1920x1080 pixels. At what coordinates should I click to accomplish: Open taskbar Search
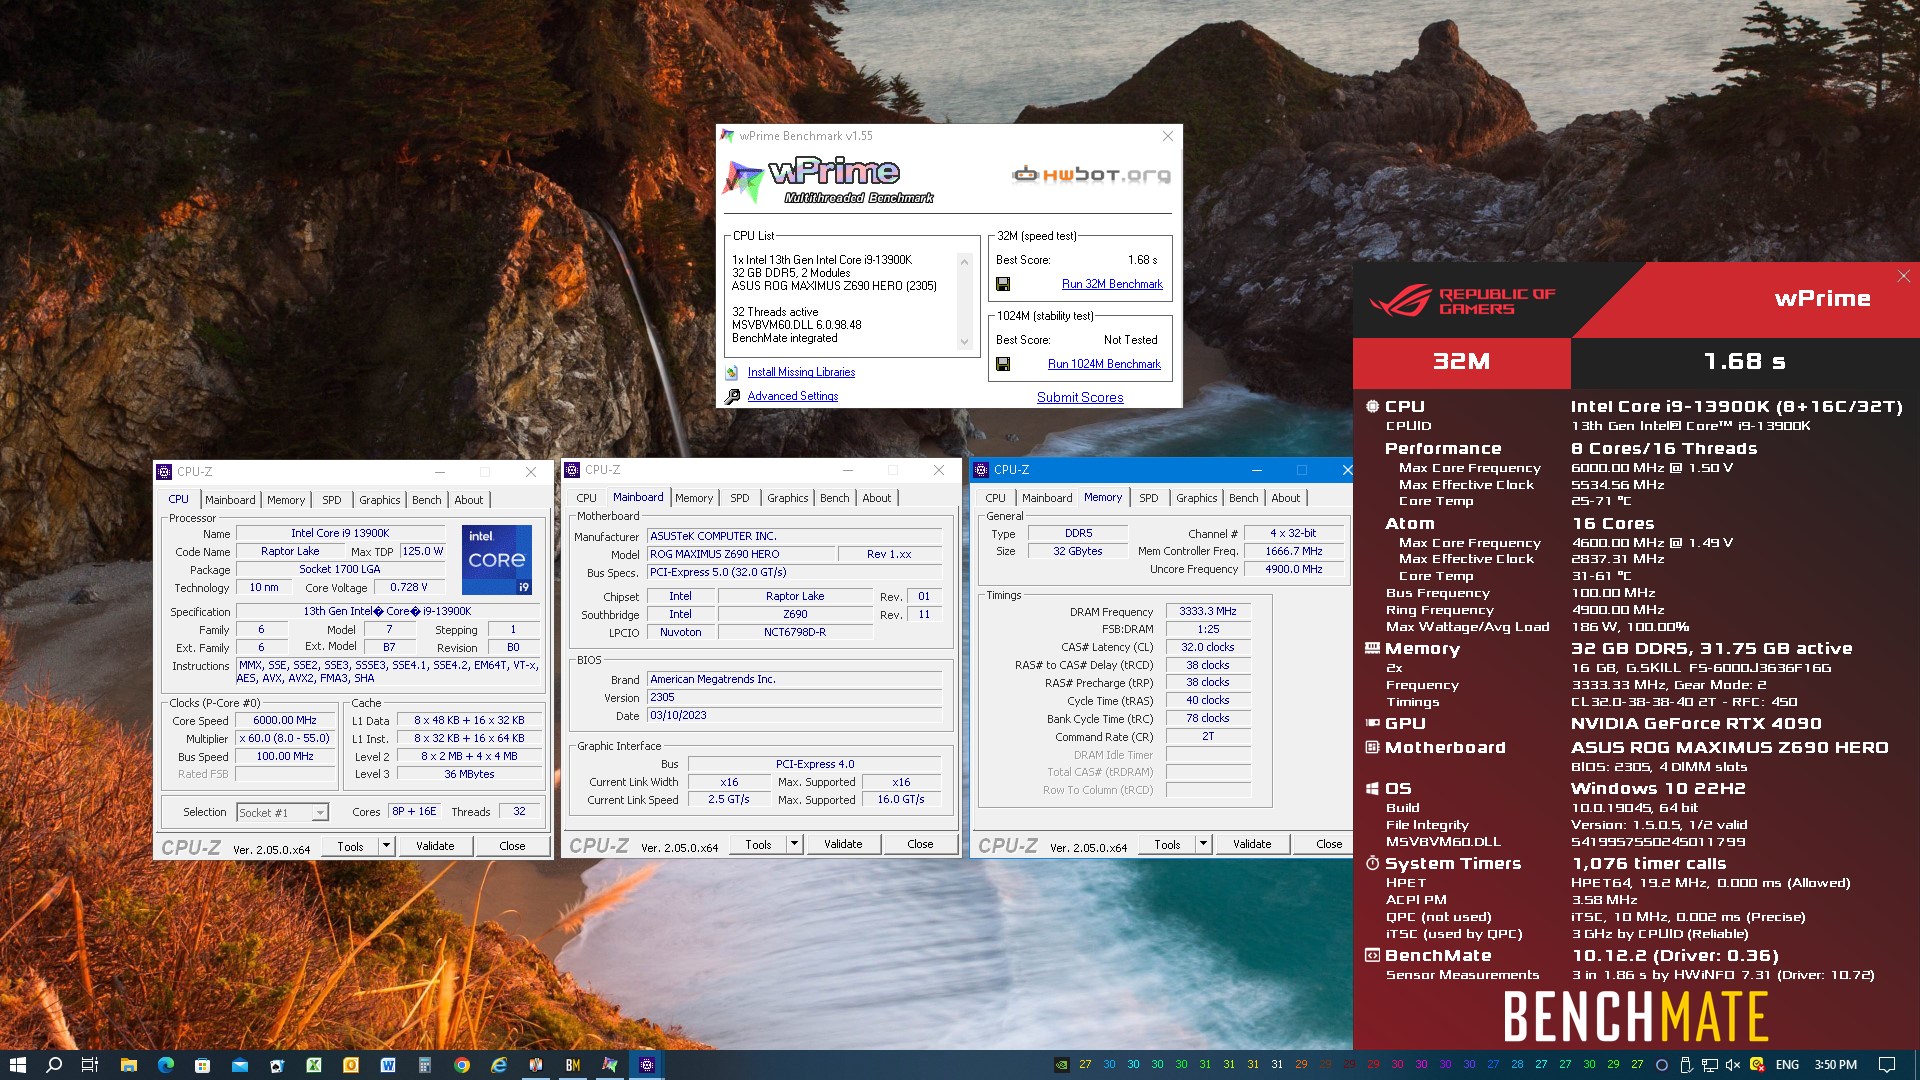point(54,1065)
